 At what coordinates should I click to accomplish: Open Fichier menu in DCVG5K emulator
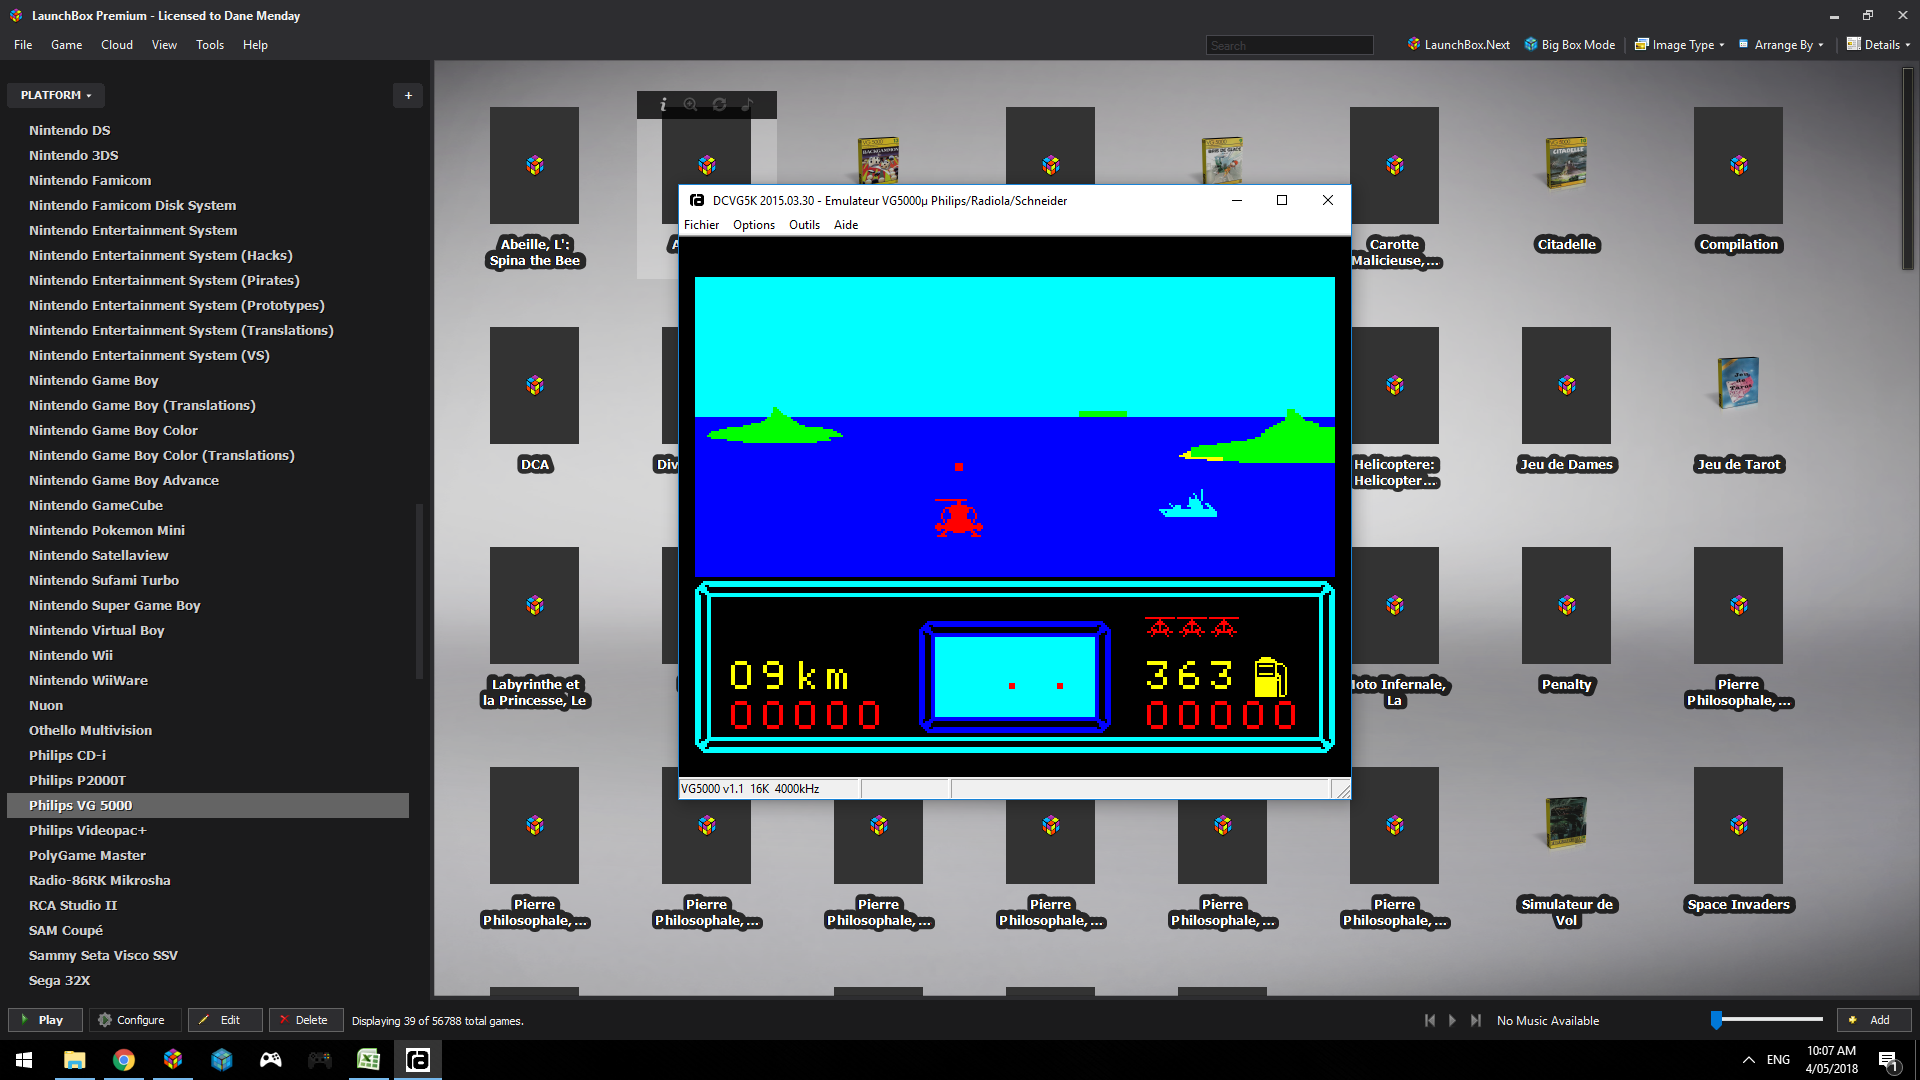pyautogui.click(x=701, y=225)
